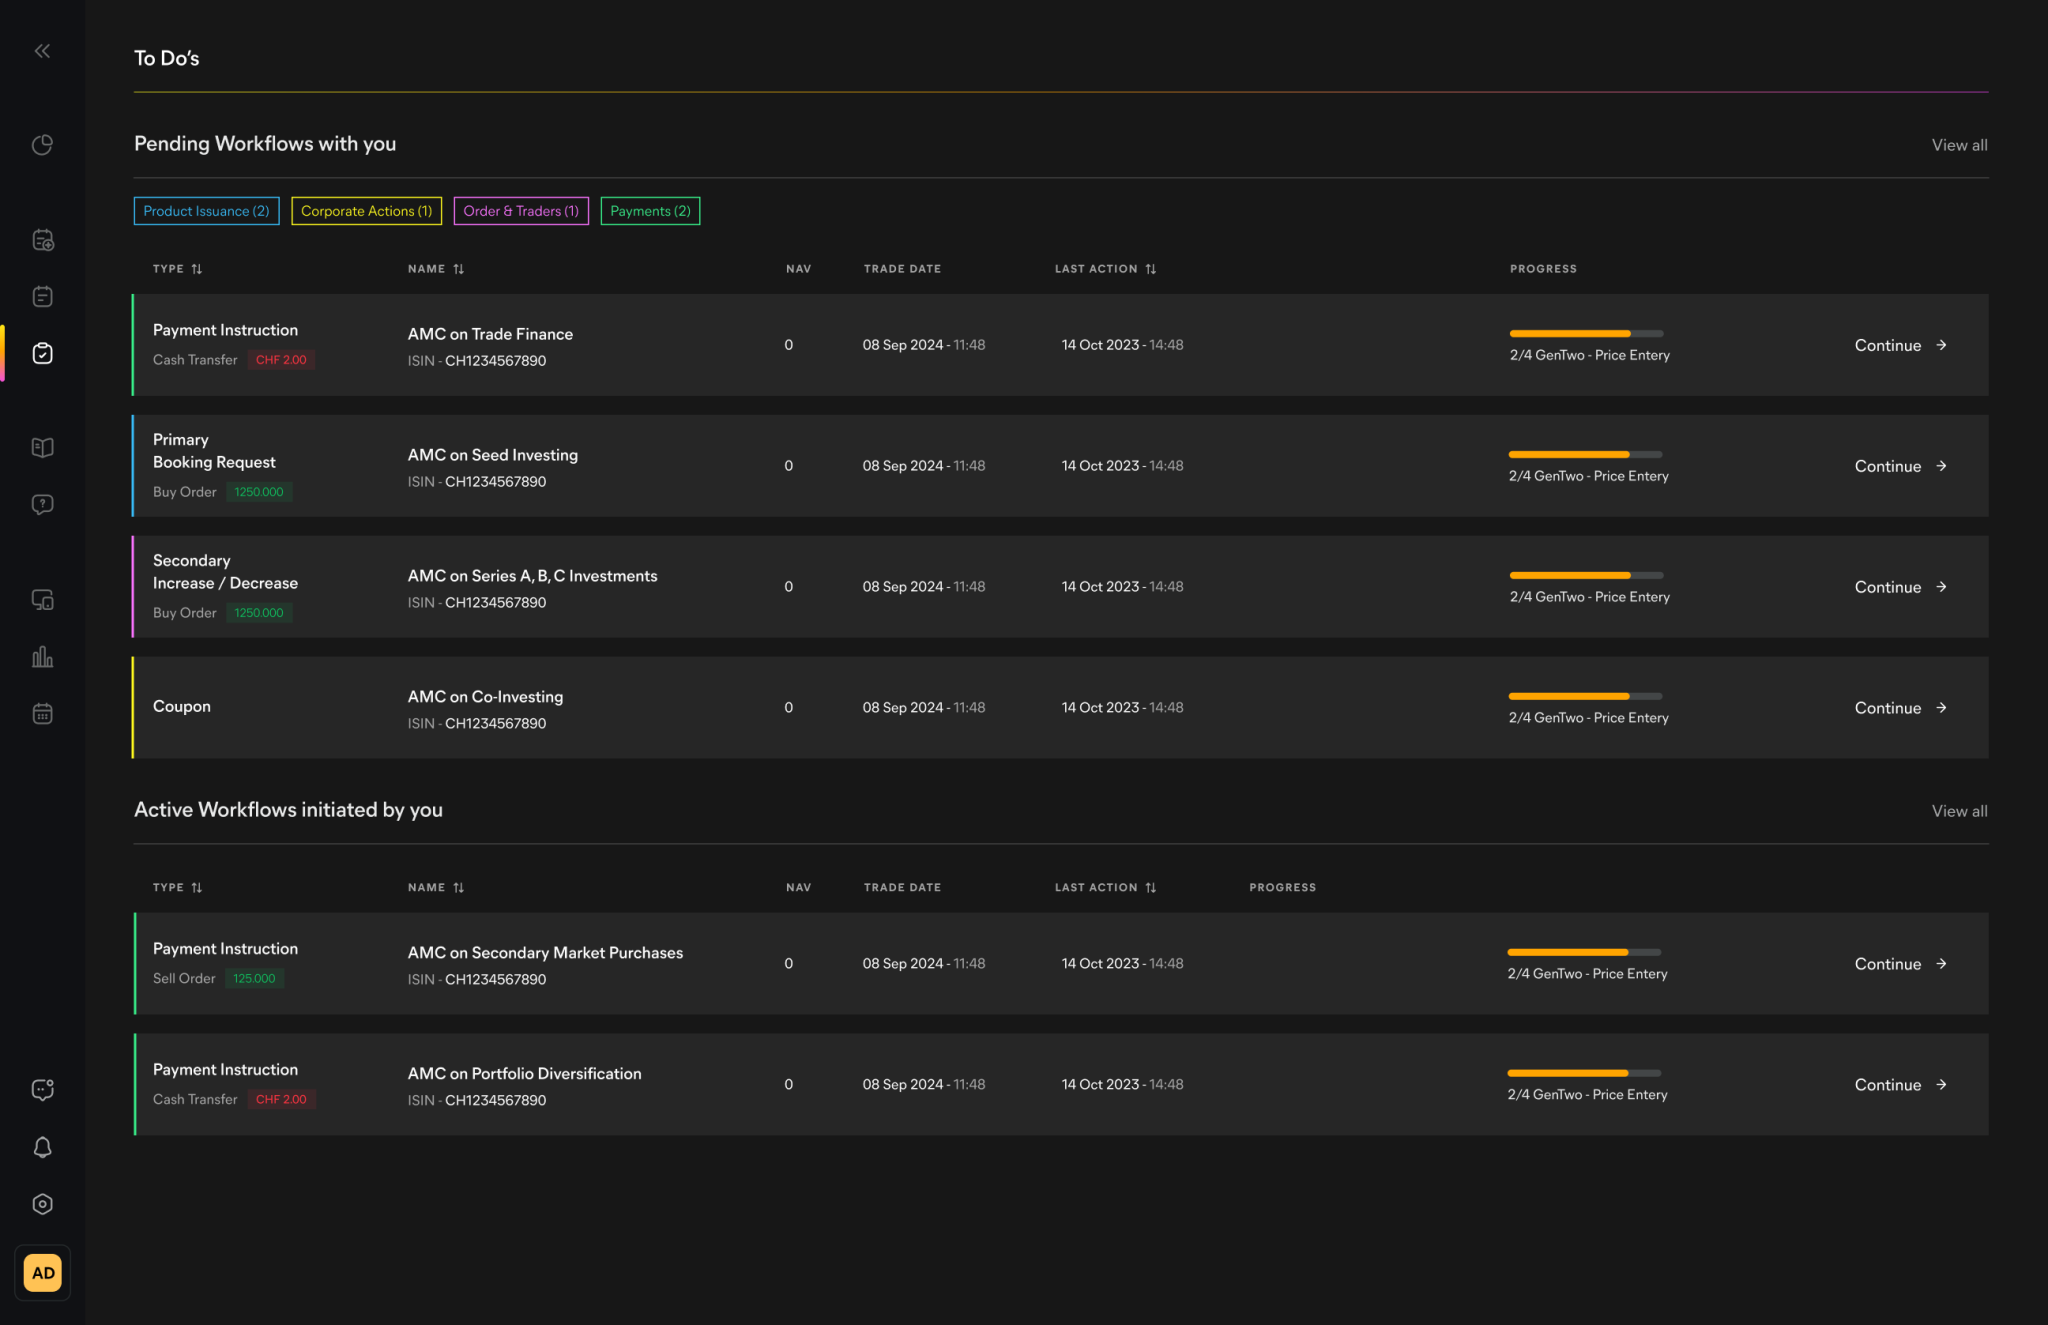Collapse the sidebar with double-chevron icon

click(x=42, y=51)
